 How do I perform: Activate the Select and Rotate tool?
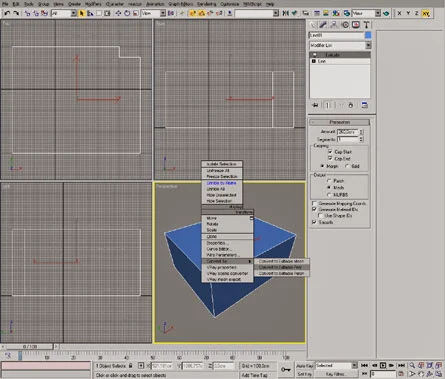127,13
